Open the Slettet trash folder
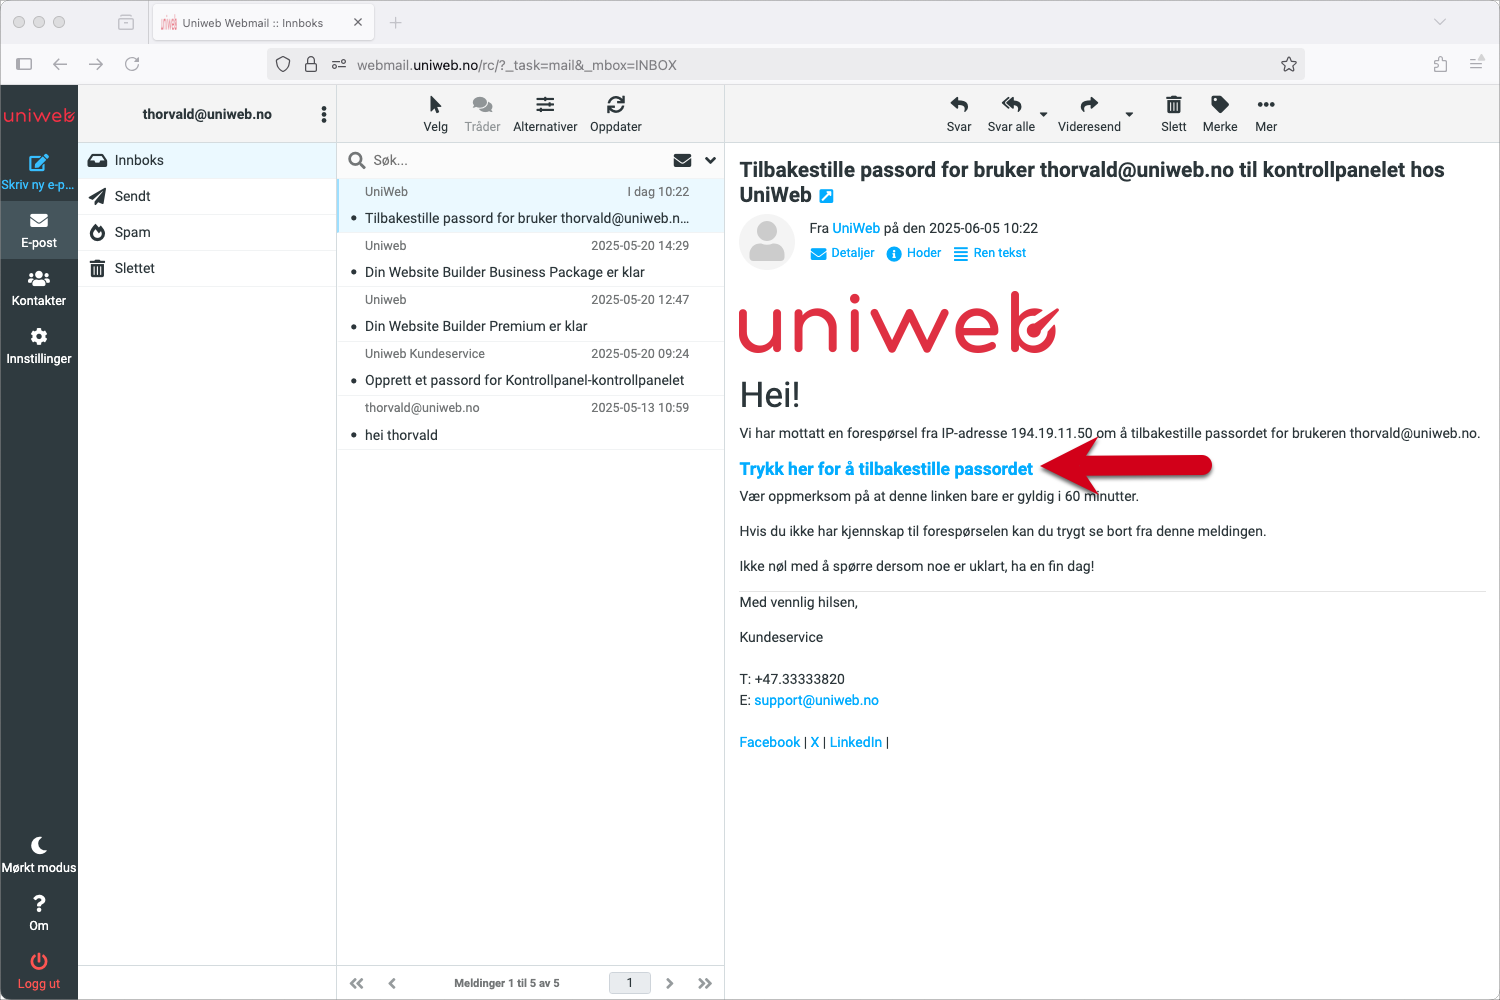The width and height of the screenshot is (1500, 1000). (x=207, y=268)
